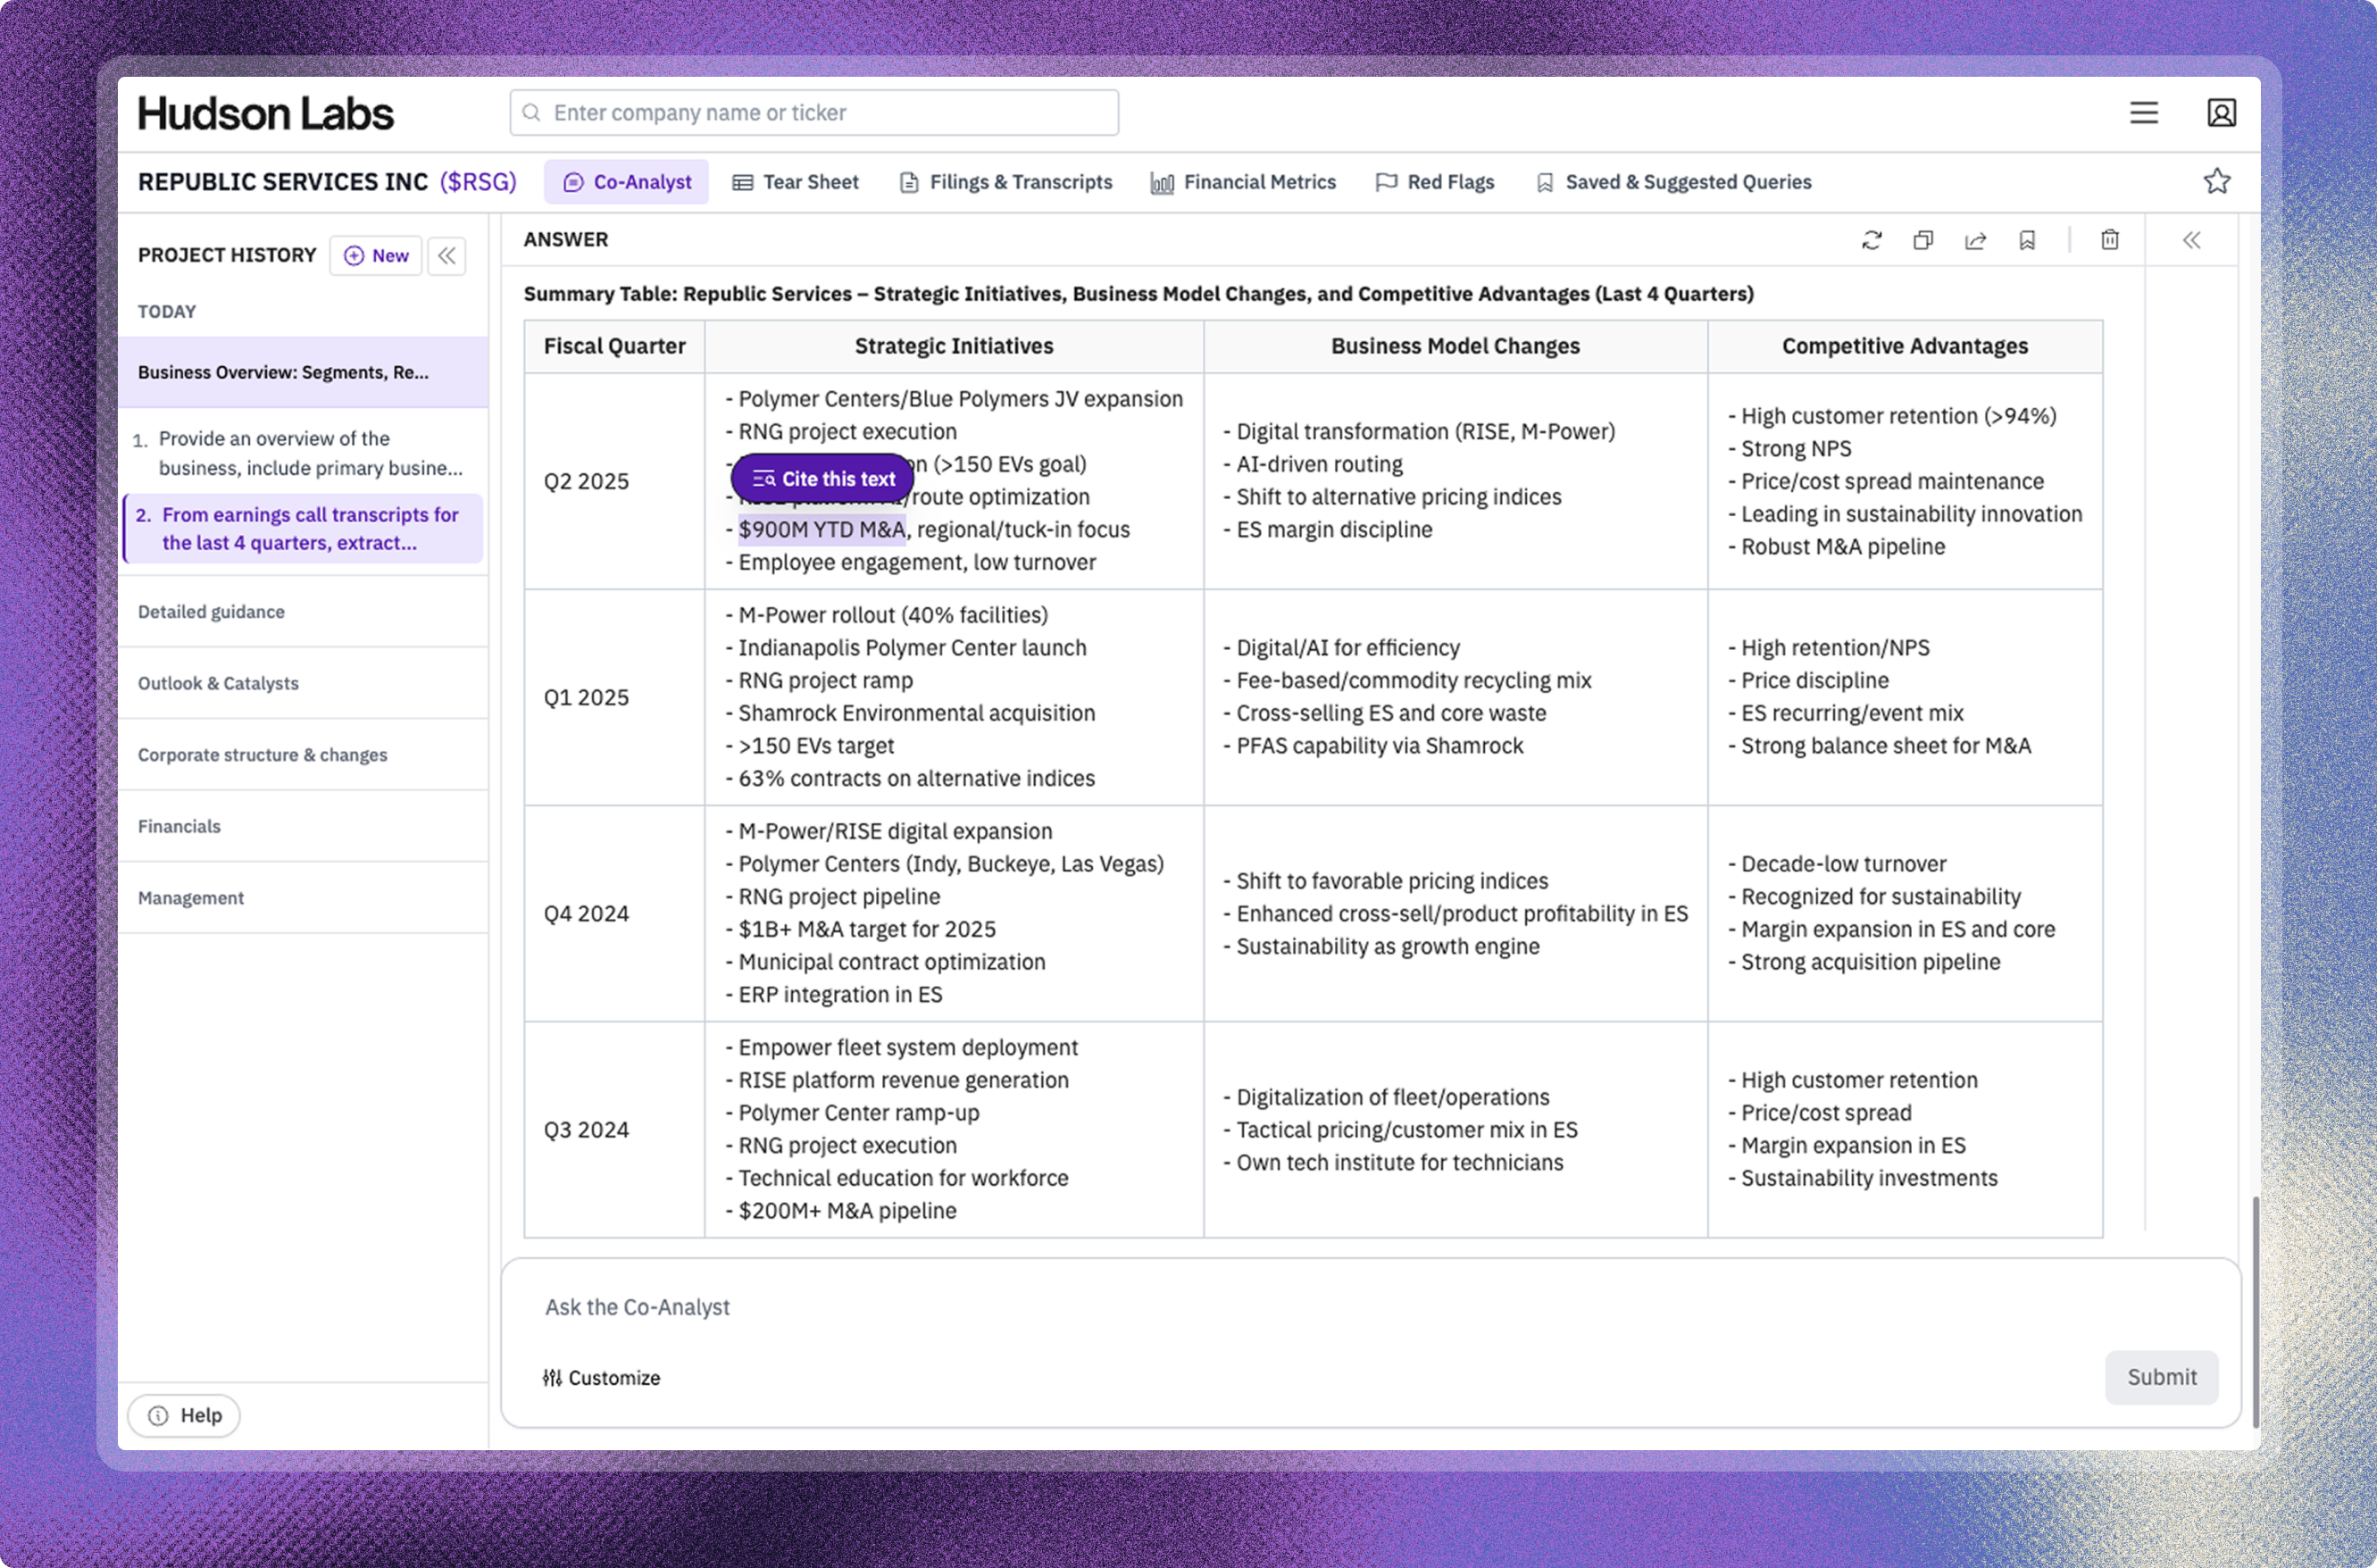The height and width of the screenshot is (1568, 2377).
Task: Expand the Outlook & Catalysts section
Action: click(218, 683)
